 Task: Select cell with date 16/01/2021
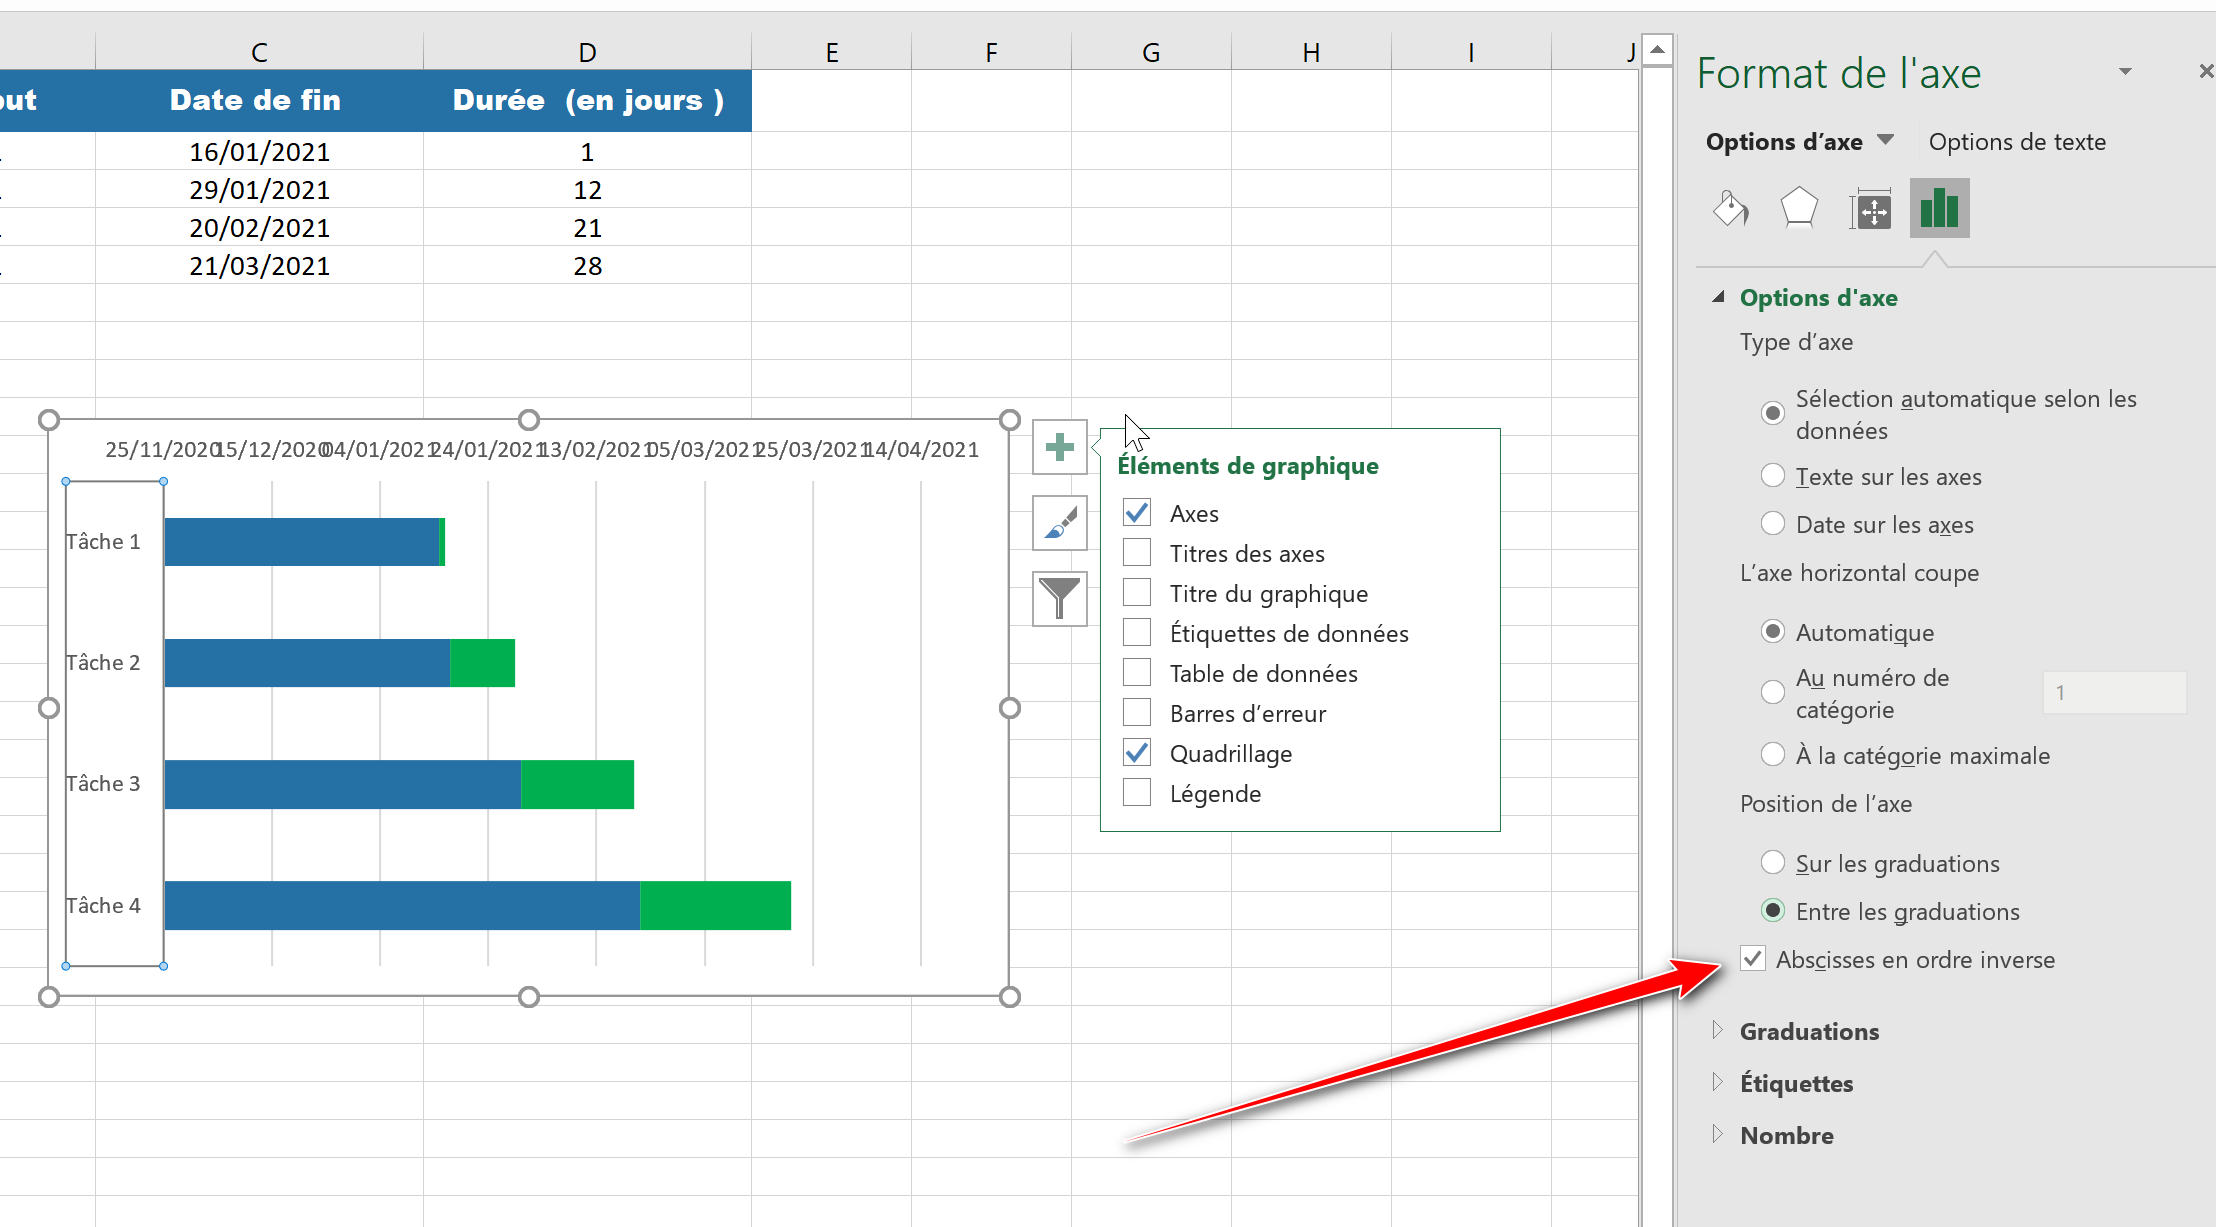tap(259, 151)
